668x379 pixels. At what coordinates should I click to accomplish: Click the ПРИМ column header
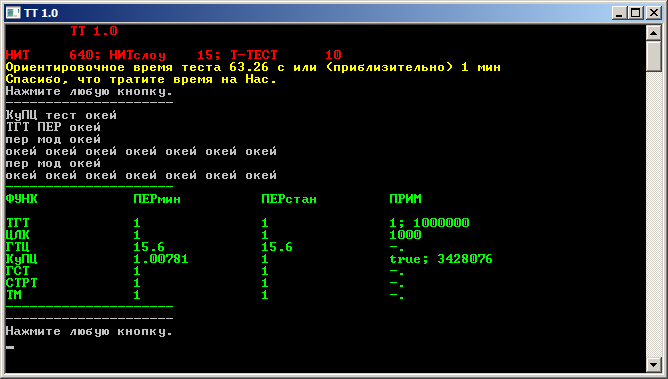[405, 199]
